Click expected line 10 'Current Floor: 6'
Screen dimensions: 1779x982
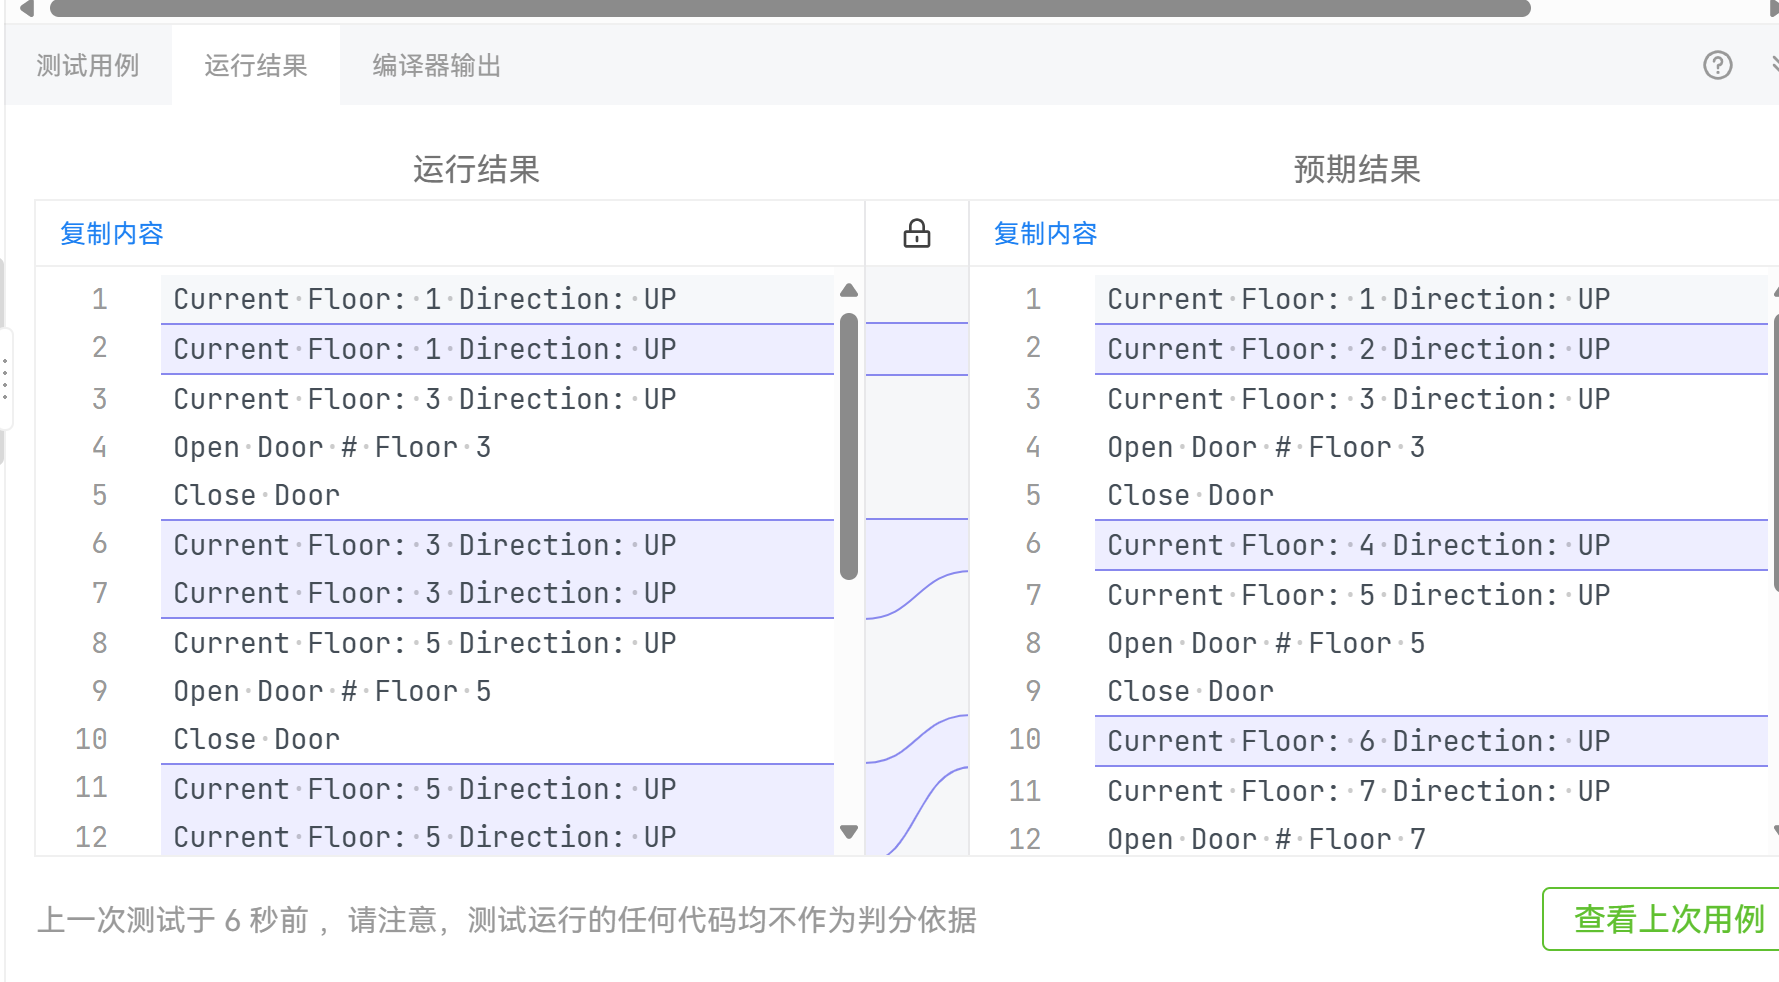pyautogui.click(x=1358, y=741)
